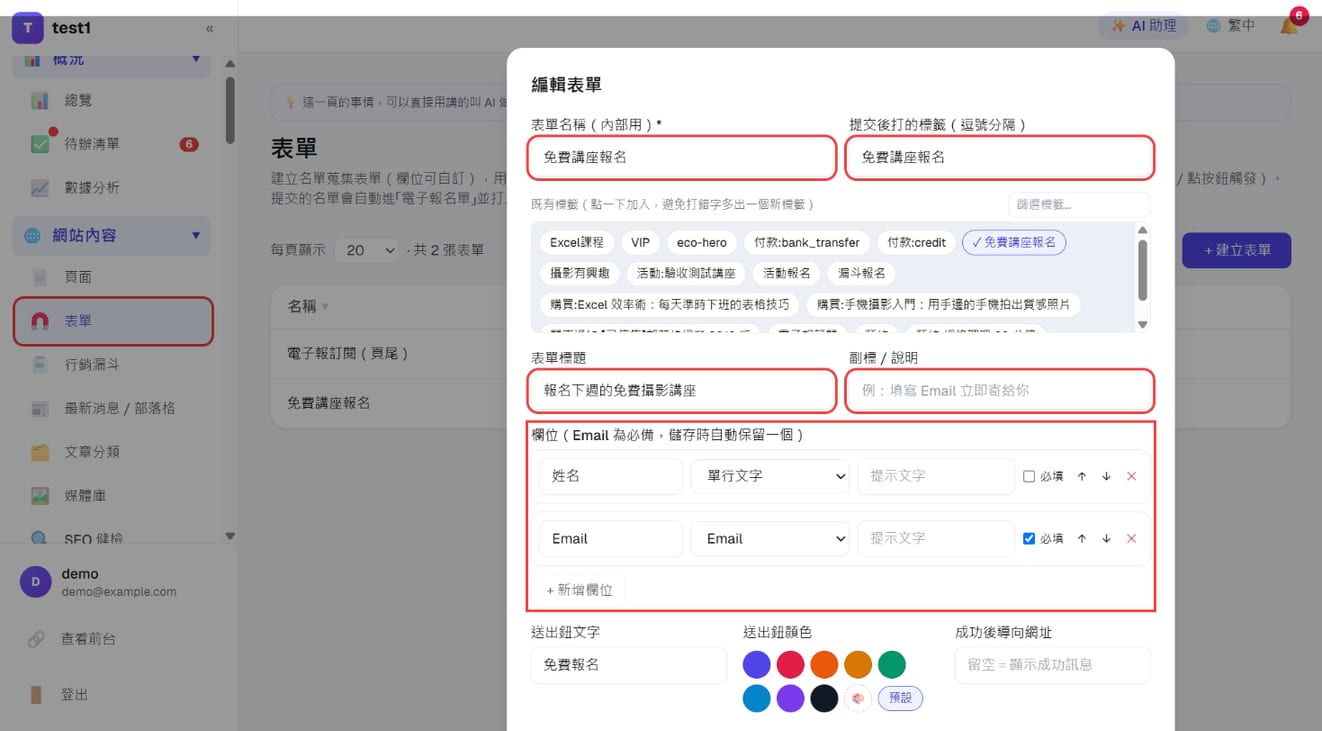Click the 成功後導向網址 input field
Image resolution: width=1322 pixels, height=731 pixels.
(1053, 665)
